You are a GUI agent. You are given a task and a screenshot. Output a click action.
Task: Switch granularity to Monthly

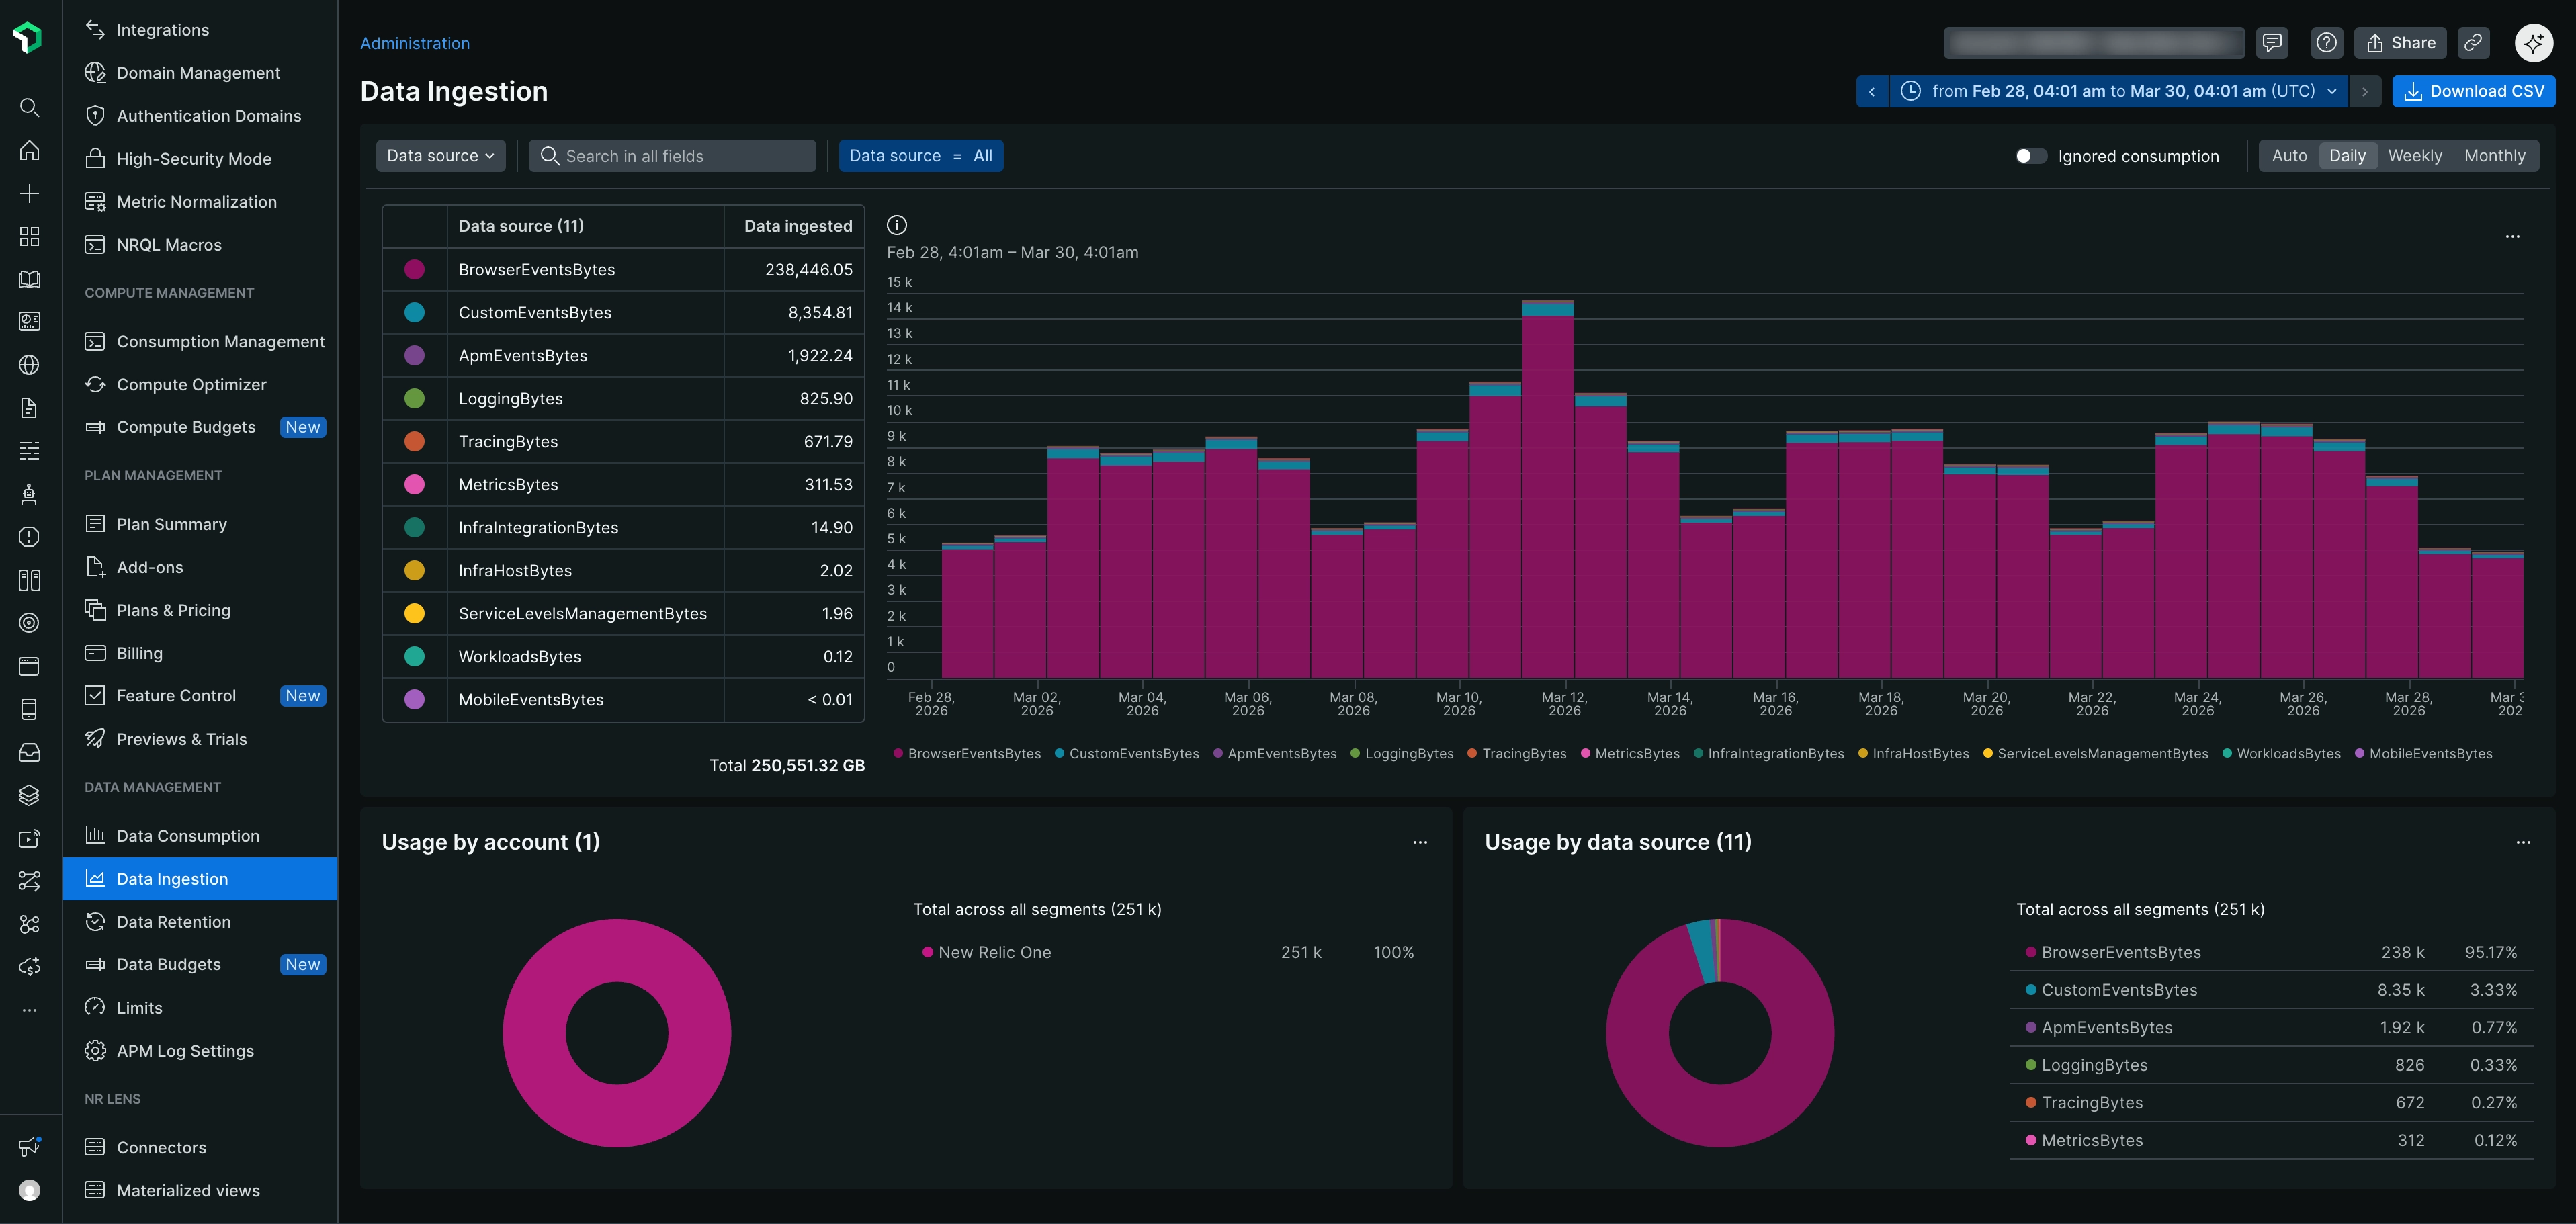(x=2494, y=156)
